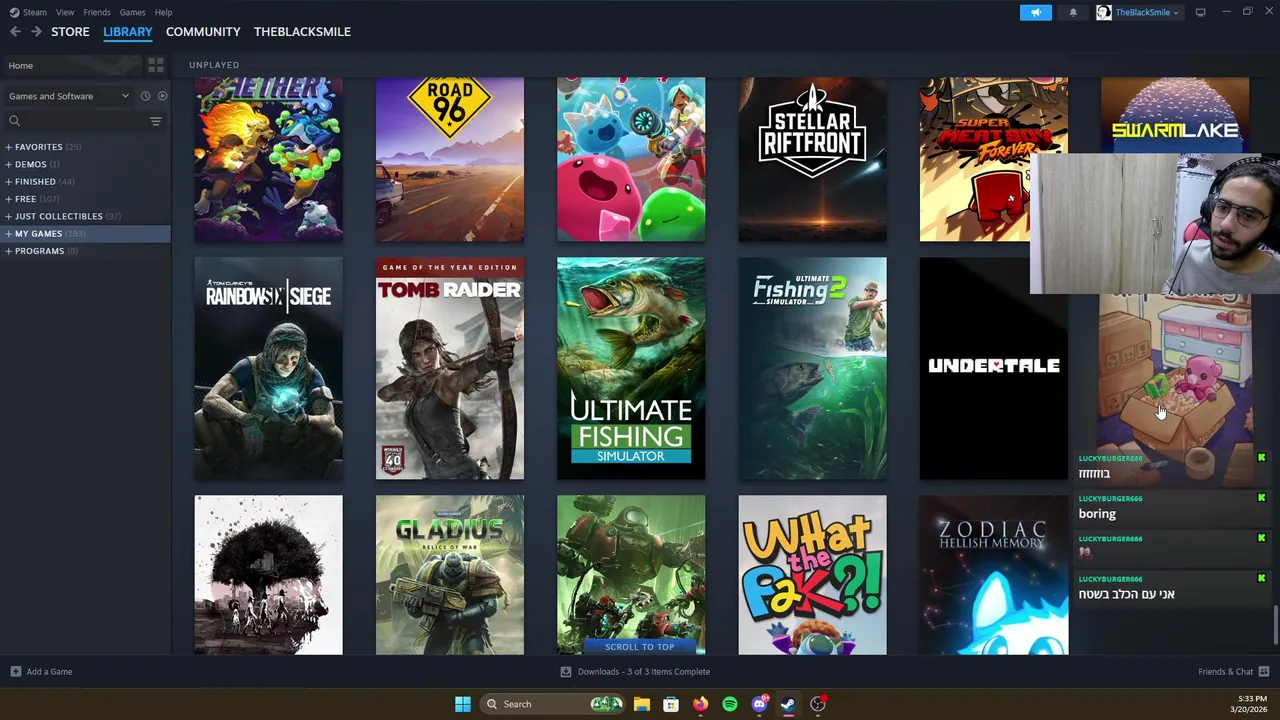Image resolution: width=1280 pixels, height=720 pixels.
Task: Select Tomb Raider GOTY cover
Action: point(450,368)
